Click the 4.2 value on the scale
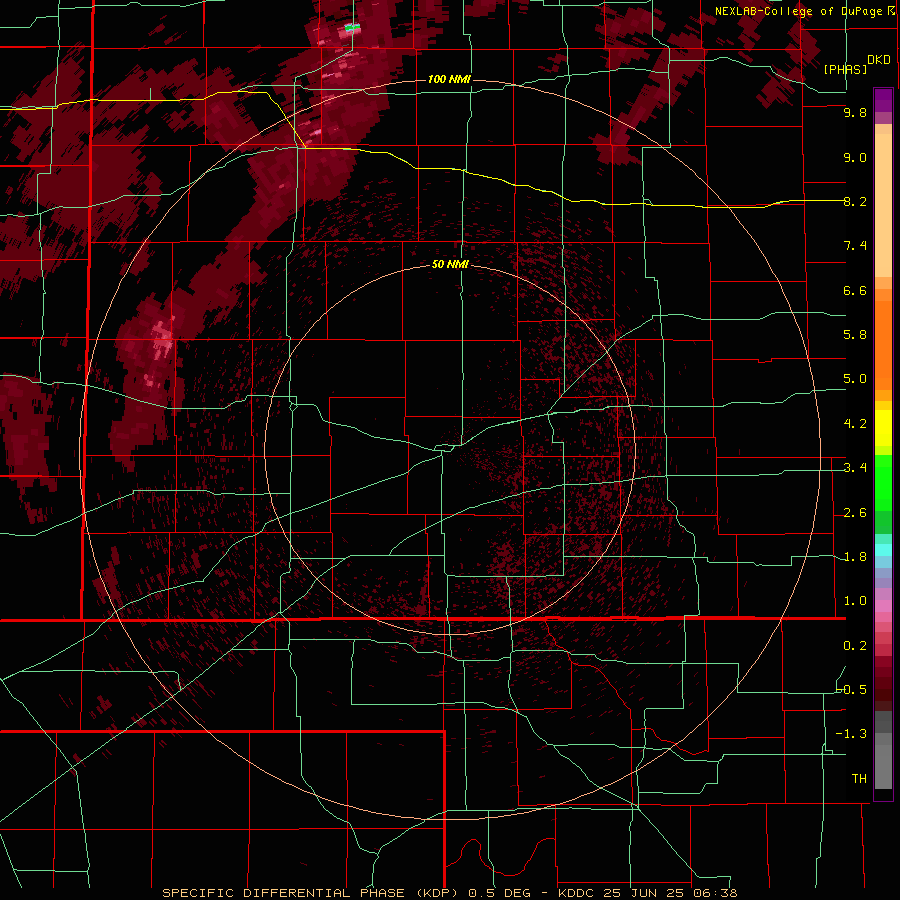Image resolution: width=900 pixels, height=900 pixels. coord(855,424)
